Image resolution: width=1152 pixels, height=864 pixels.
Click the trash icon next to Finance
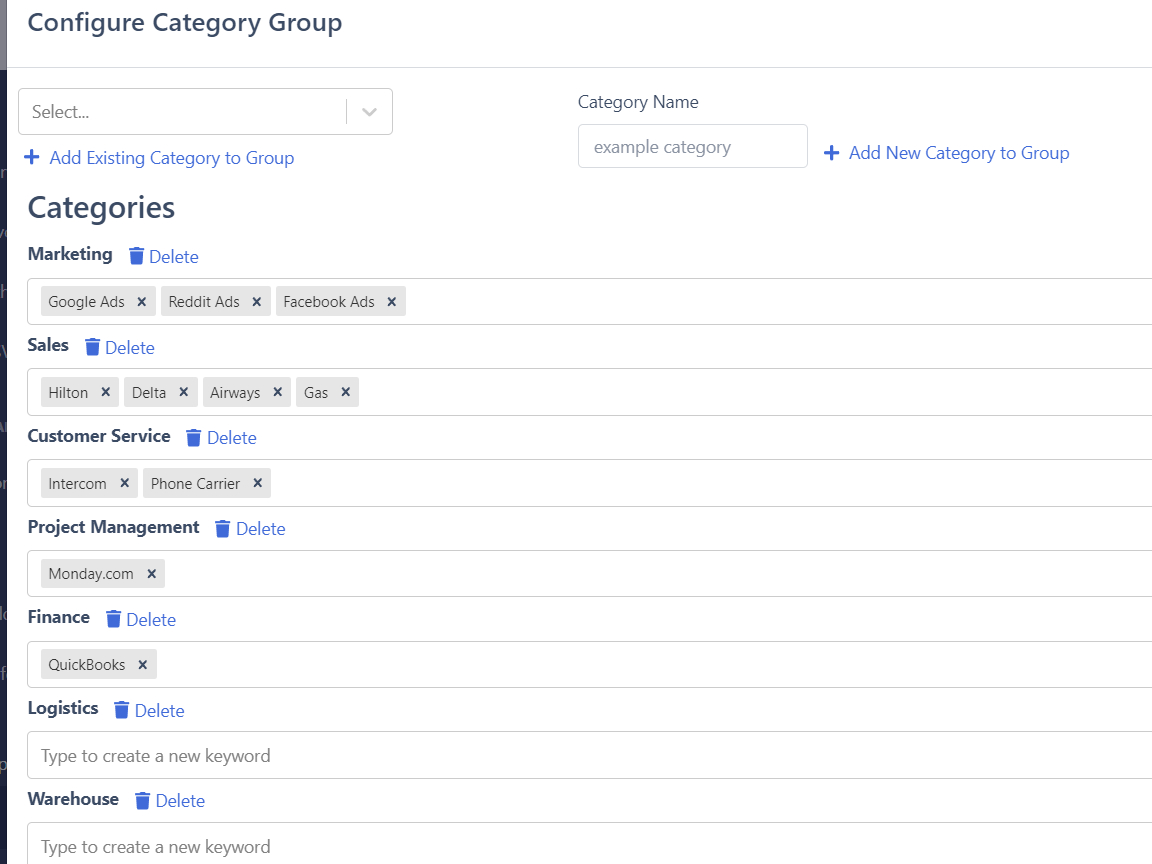(x=114, y=619)
